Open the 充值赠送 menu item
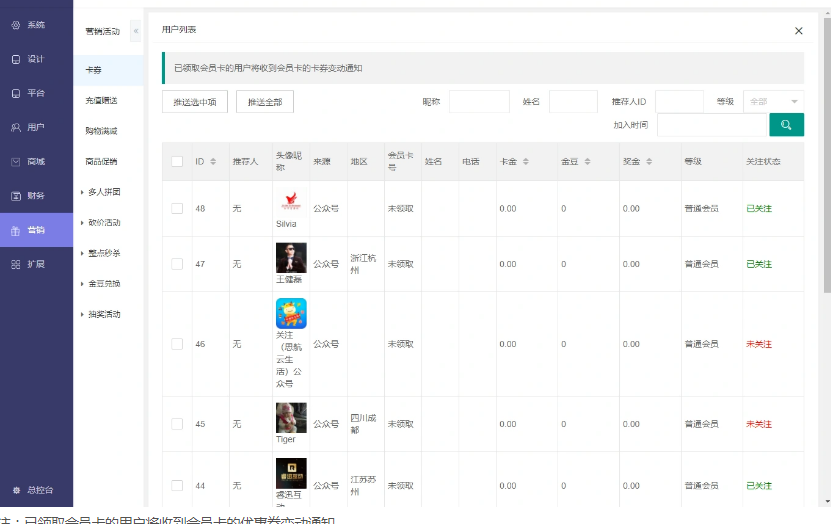This screenshot has width=831, height=524. point(102,101)
